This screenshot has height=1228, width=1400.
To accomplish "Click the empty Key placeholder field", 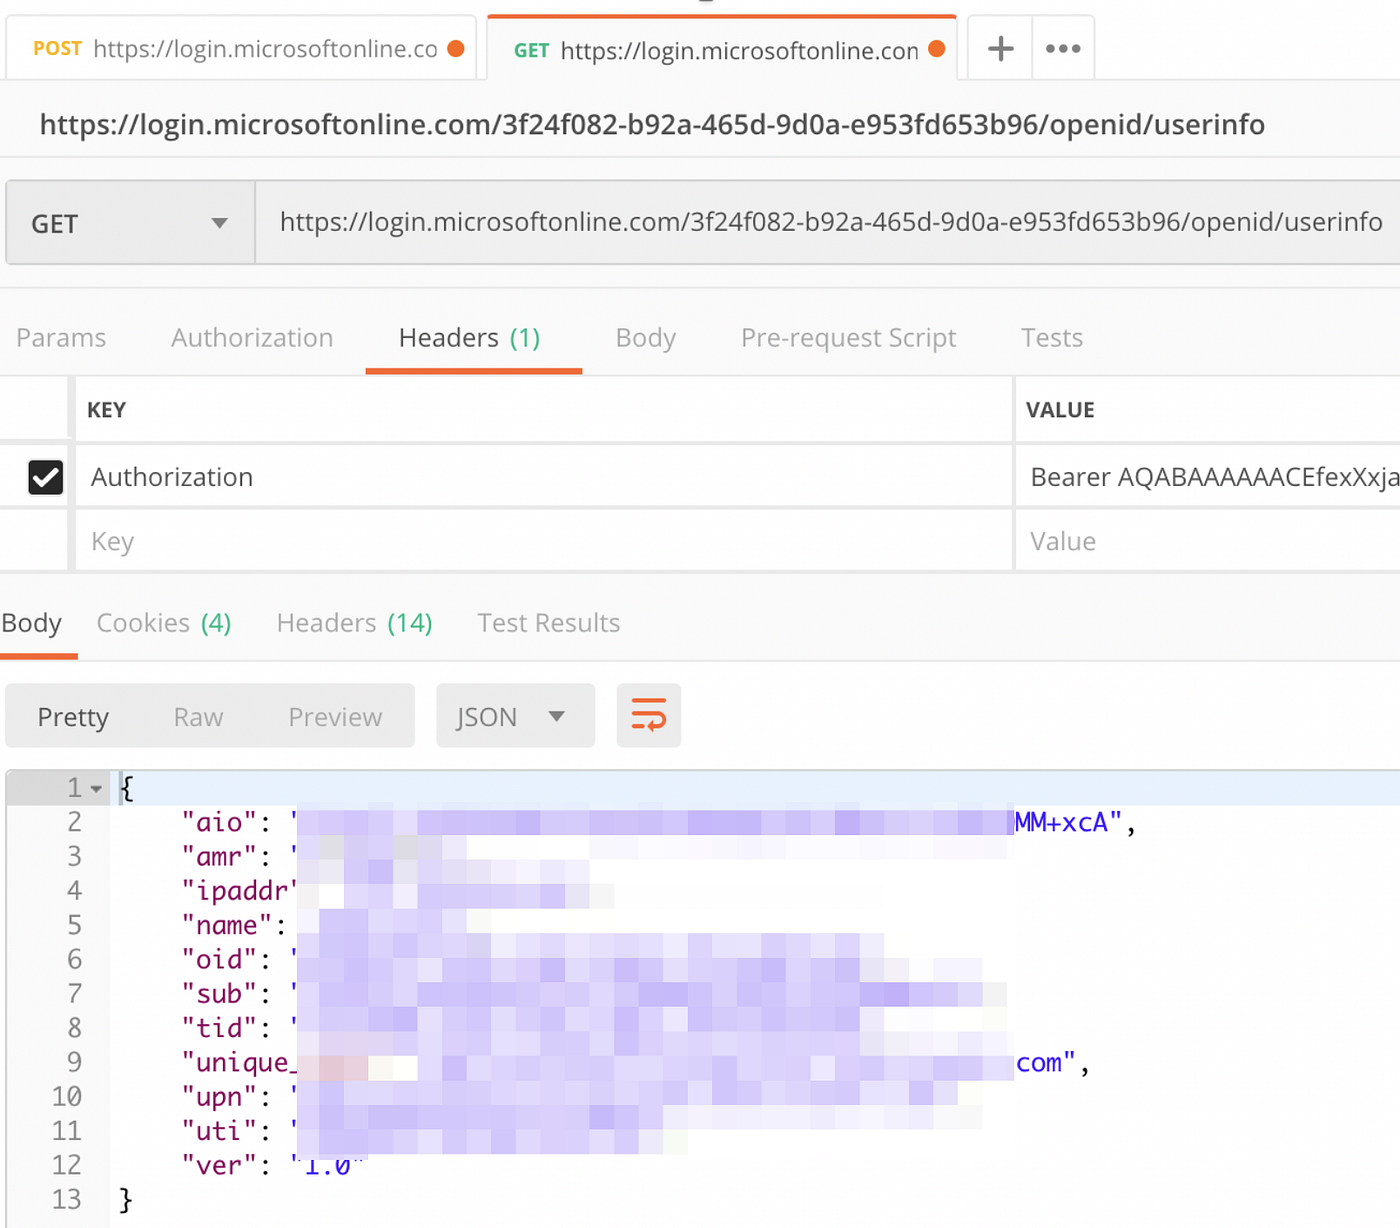I will tap(544, 541).
